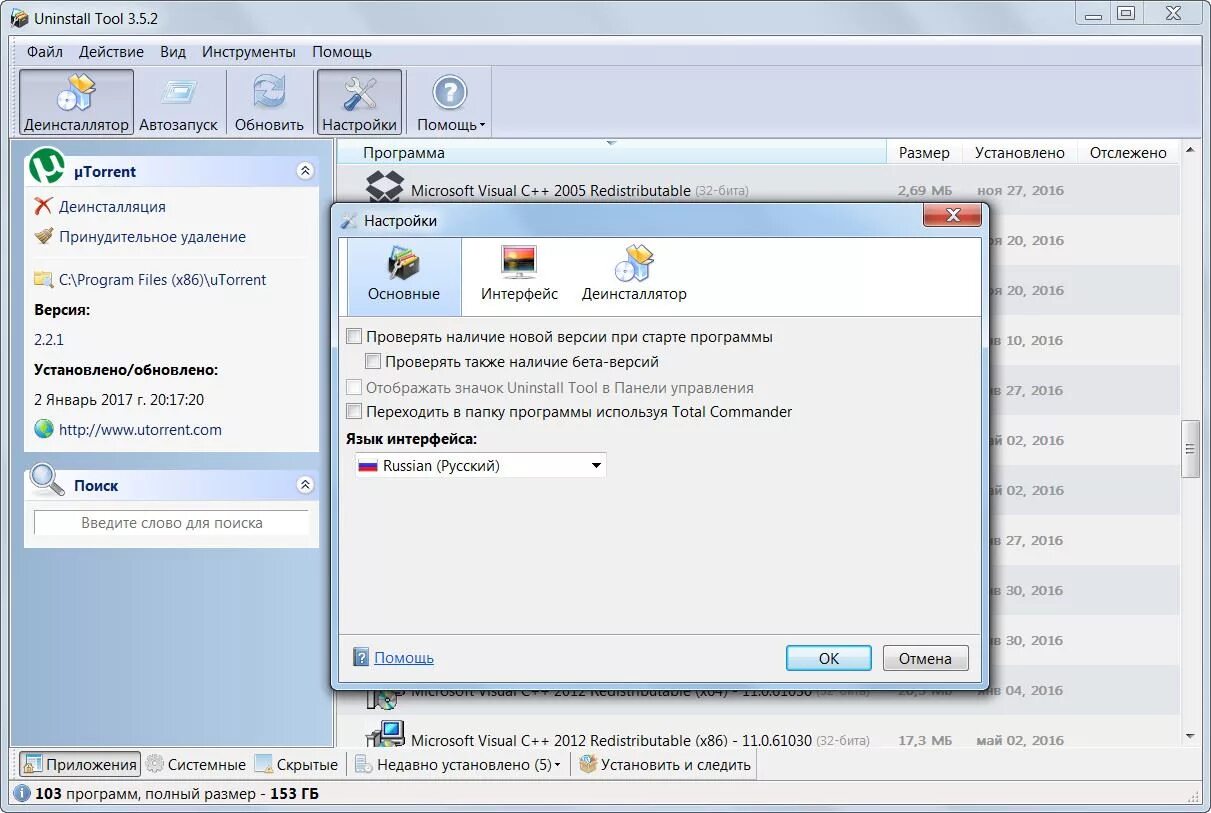The height and width of the screenshot is (813, 1211).
Task: Select the Скрытые filter tab
Action: [297, 765]
